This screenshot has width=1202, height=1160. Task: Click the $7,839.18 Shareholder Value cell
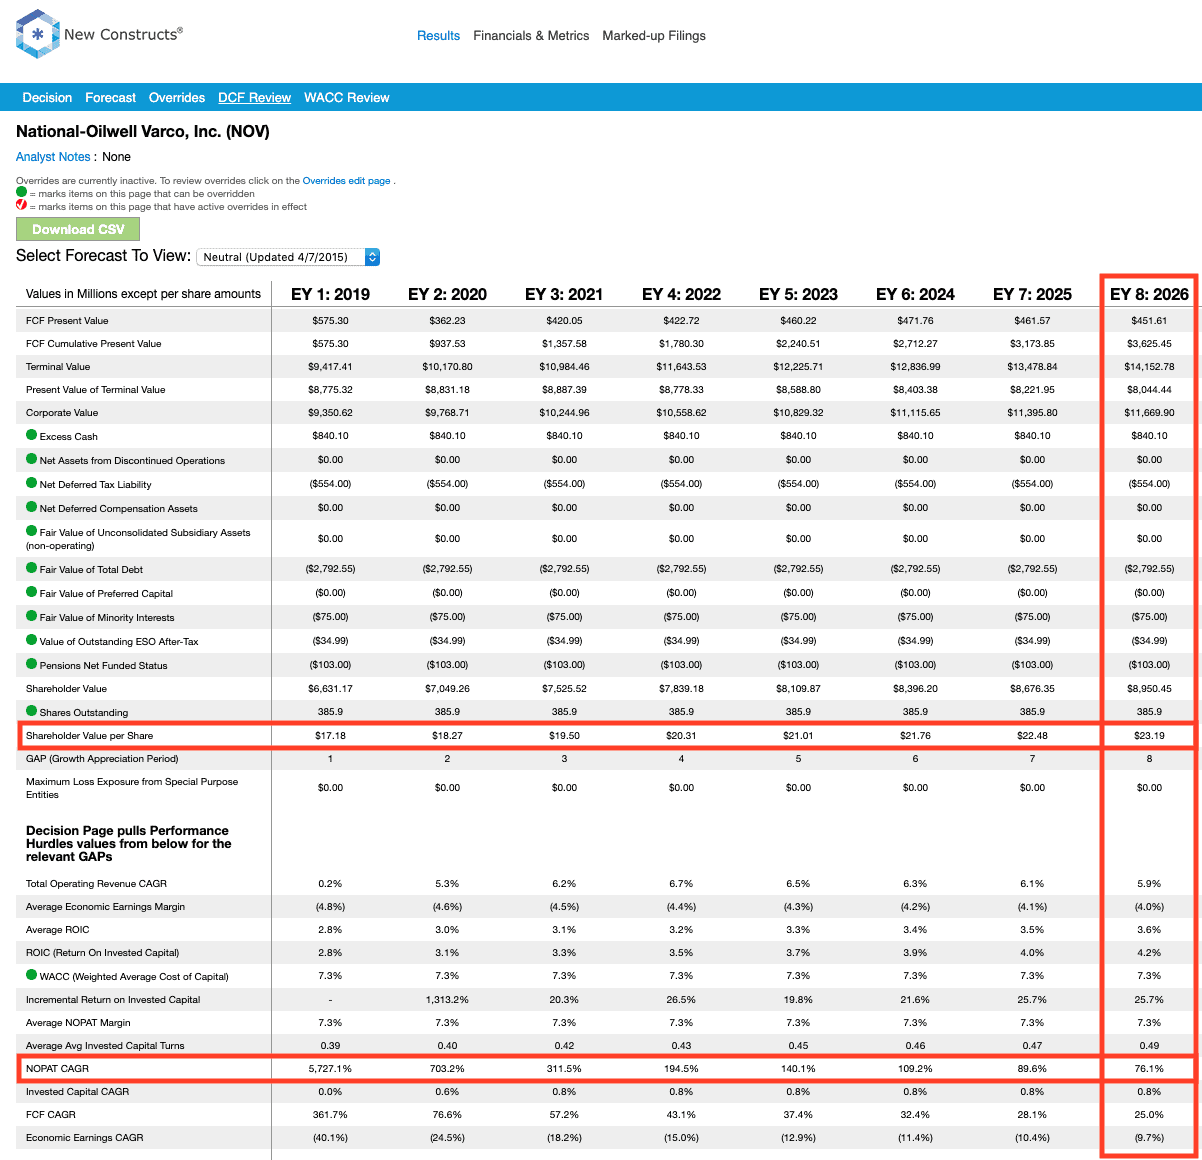(681, 689)
